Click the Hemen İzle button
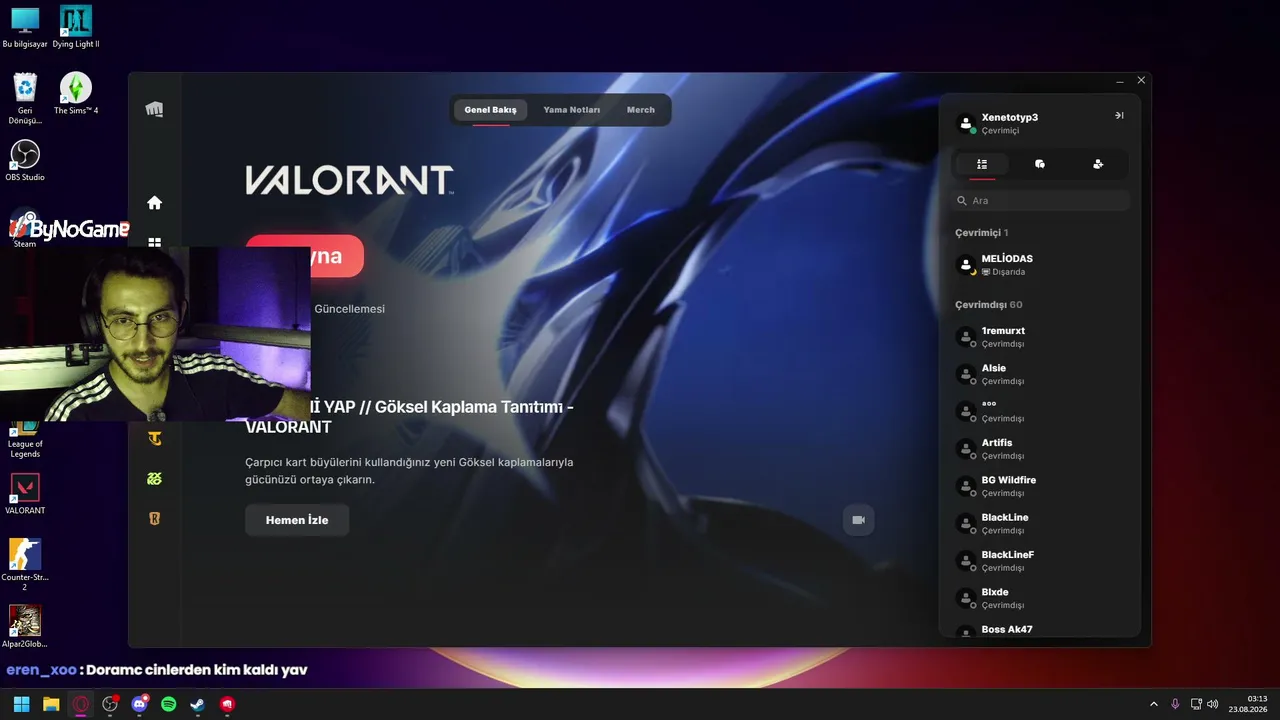Screen dimensions: 1280x720 297,520
